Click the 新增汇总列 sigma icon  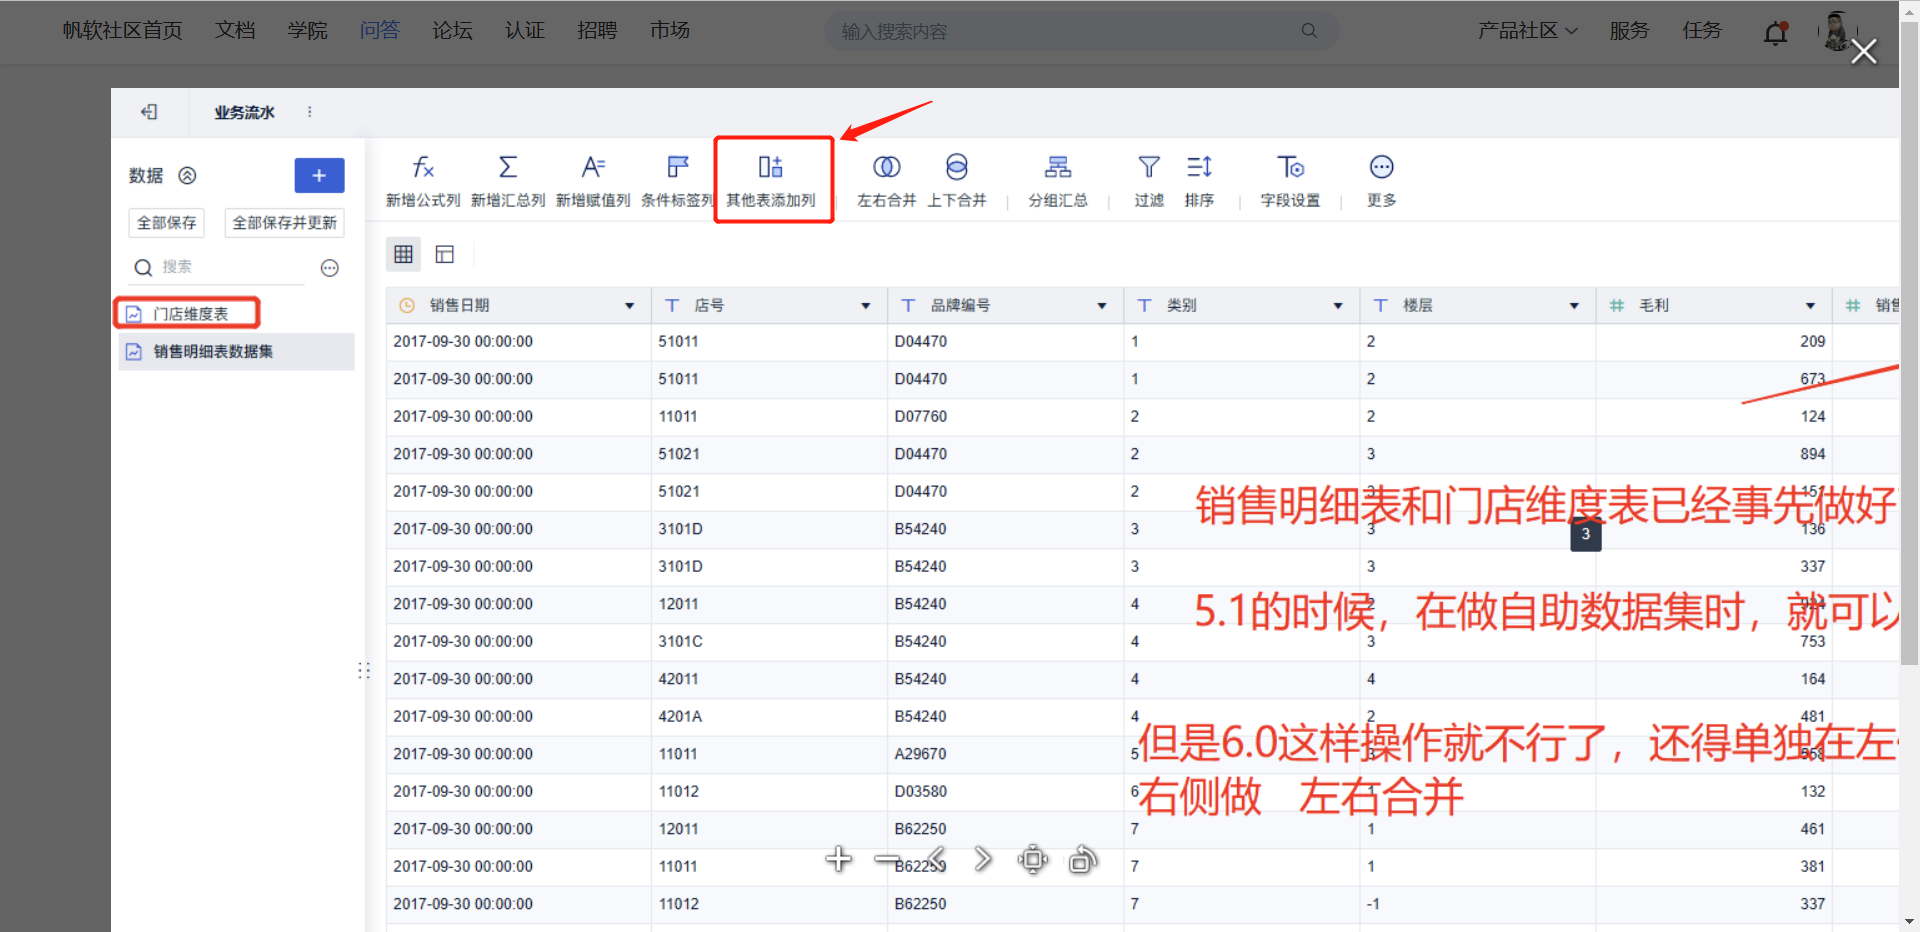[508, 167]
